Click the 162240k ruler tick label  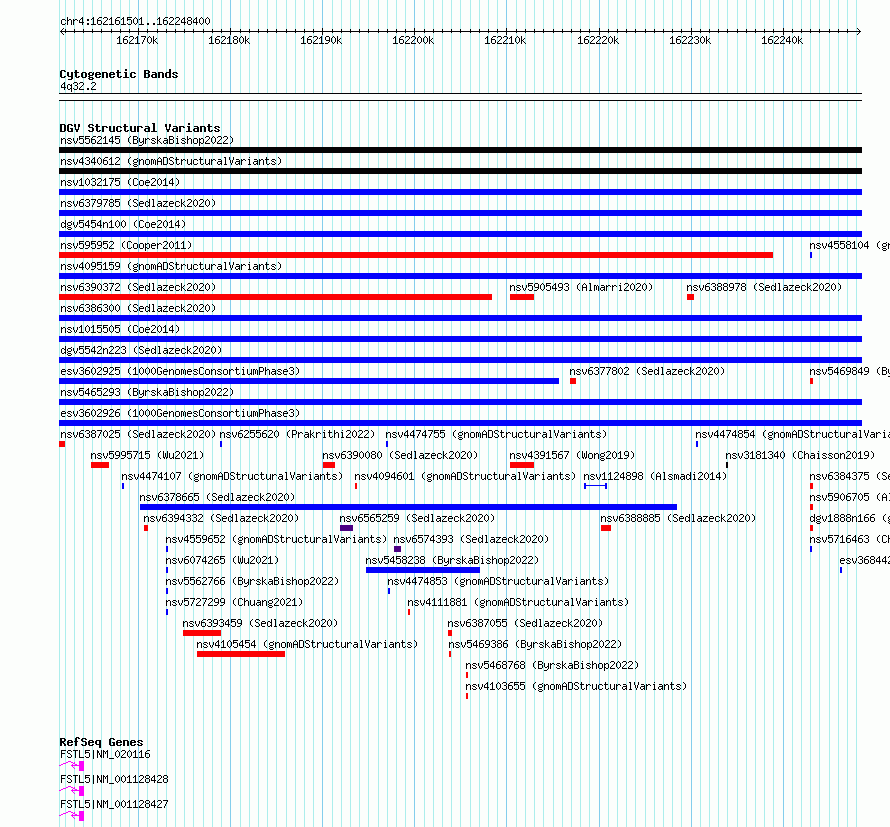[782, 40]
